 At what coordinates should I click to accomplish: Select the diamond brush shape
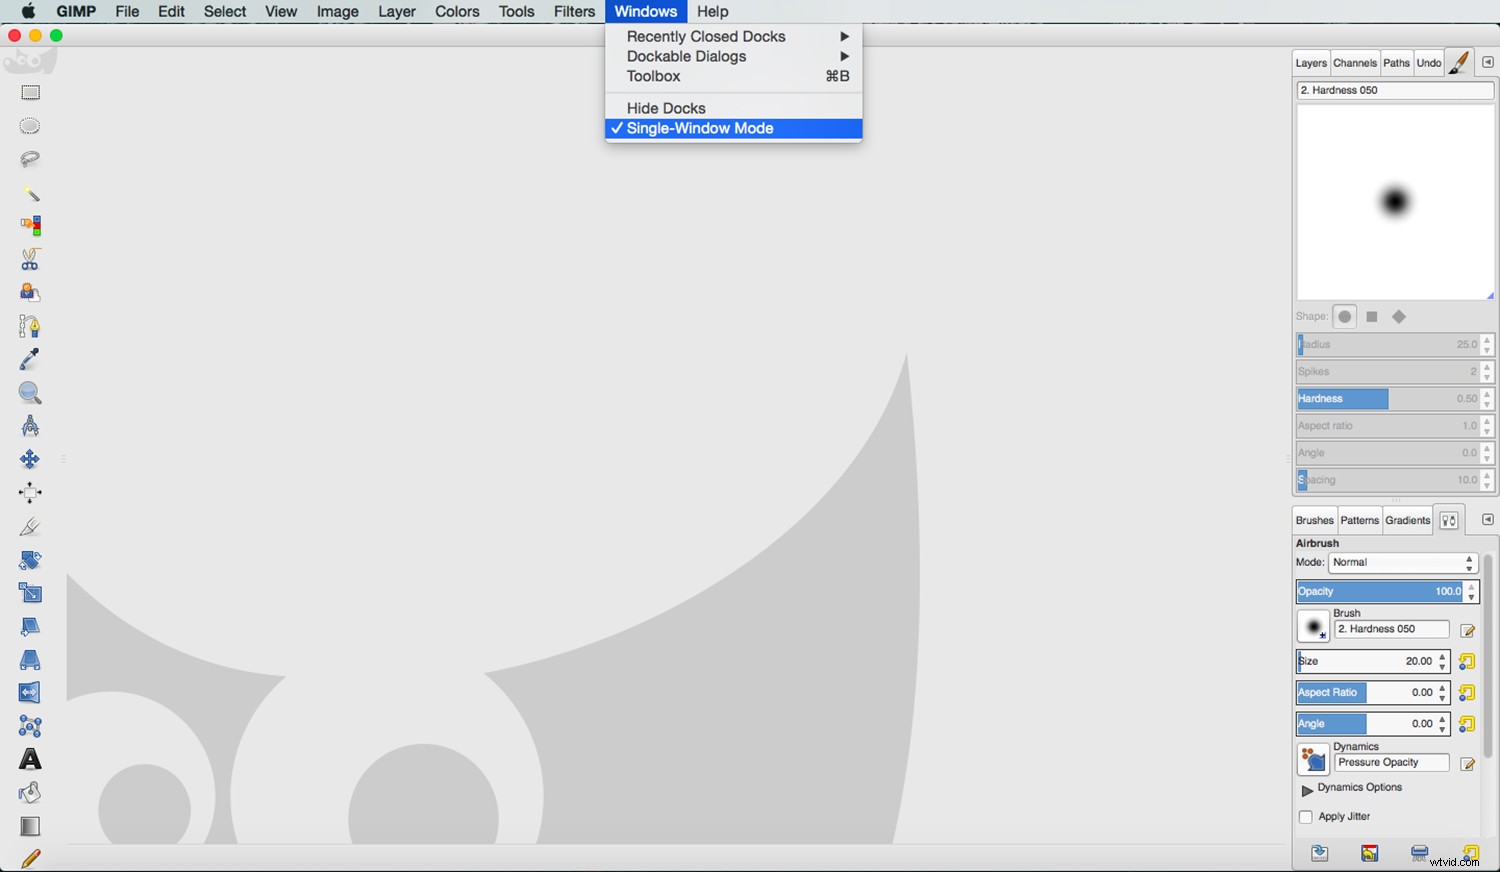pos(1399,316)
